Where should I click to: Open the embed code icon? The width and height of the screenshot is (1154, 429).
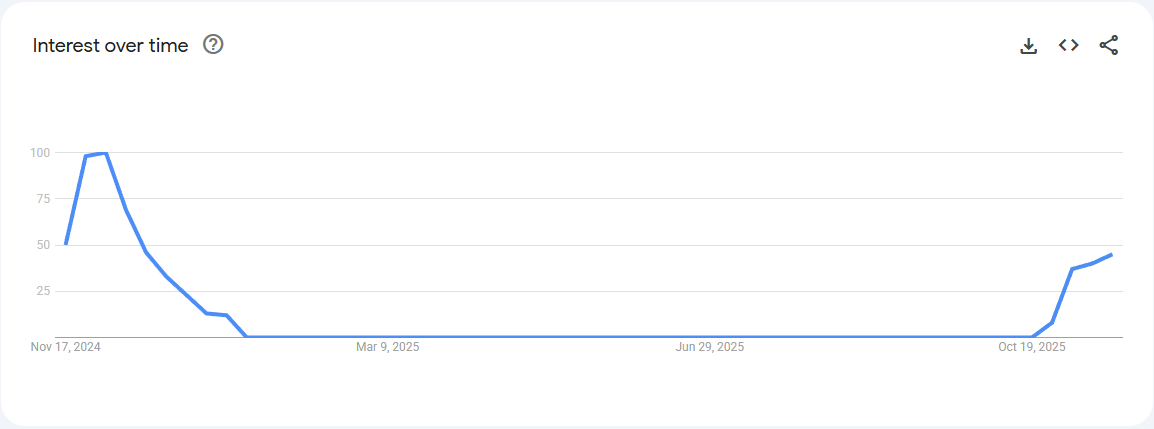1068,45
